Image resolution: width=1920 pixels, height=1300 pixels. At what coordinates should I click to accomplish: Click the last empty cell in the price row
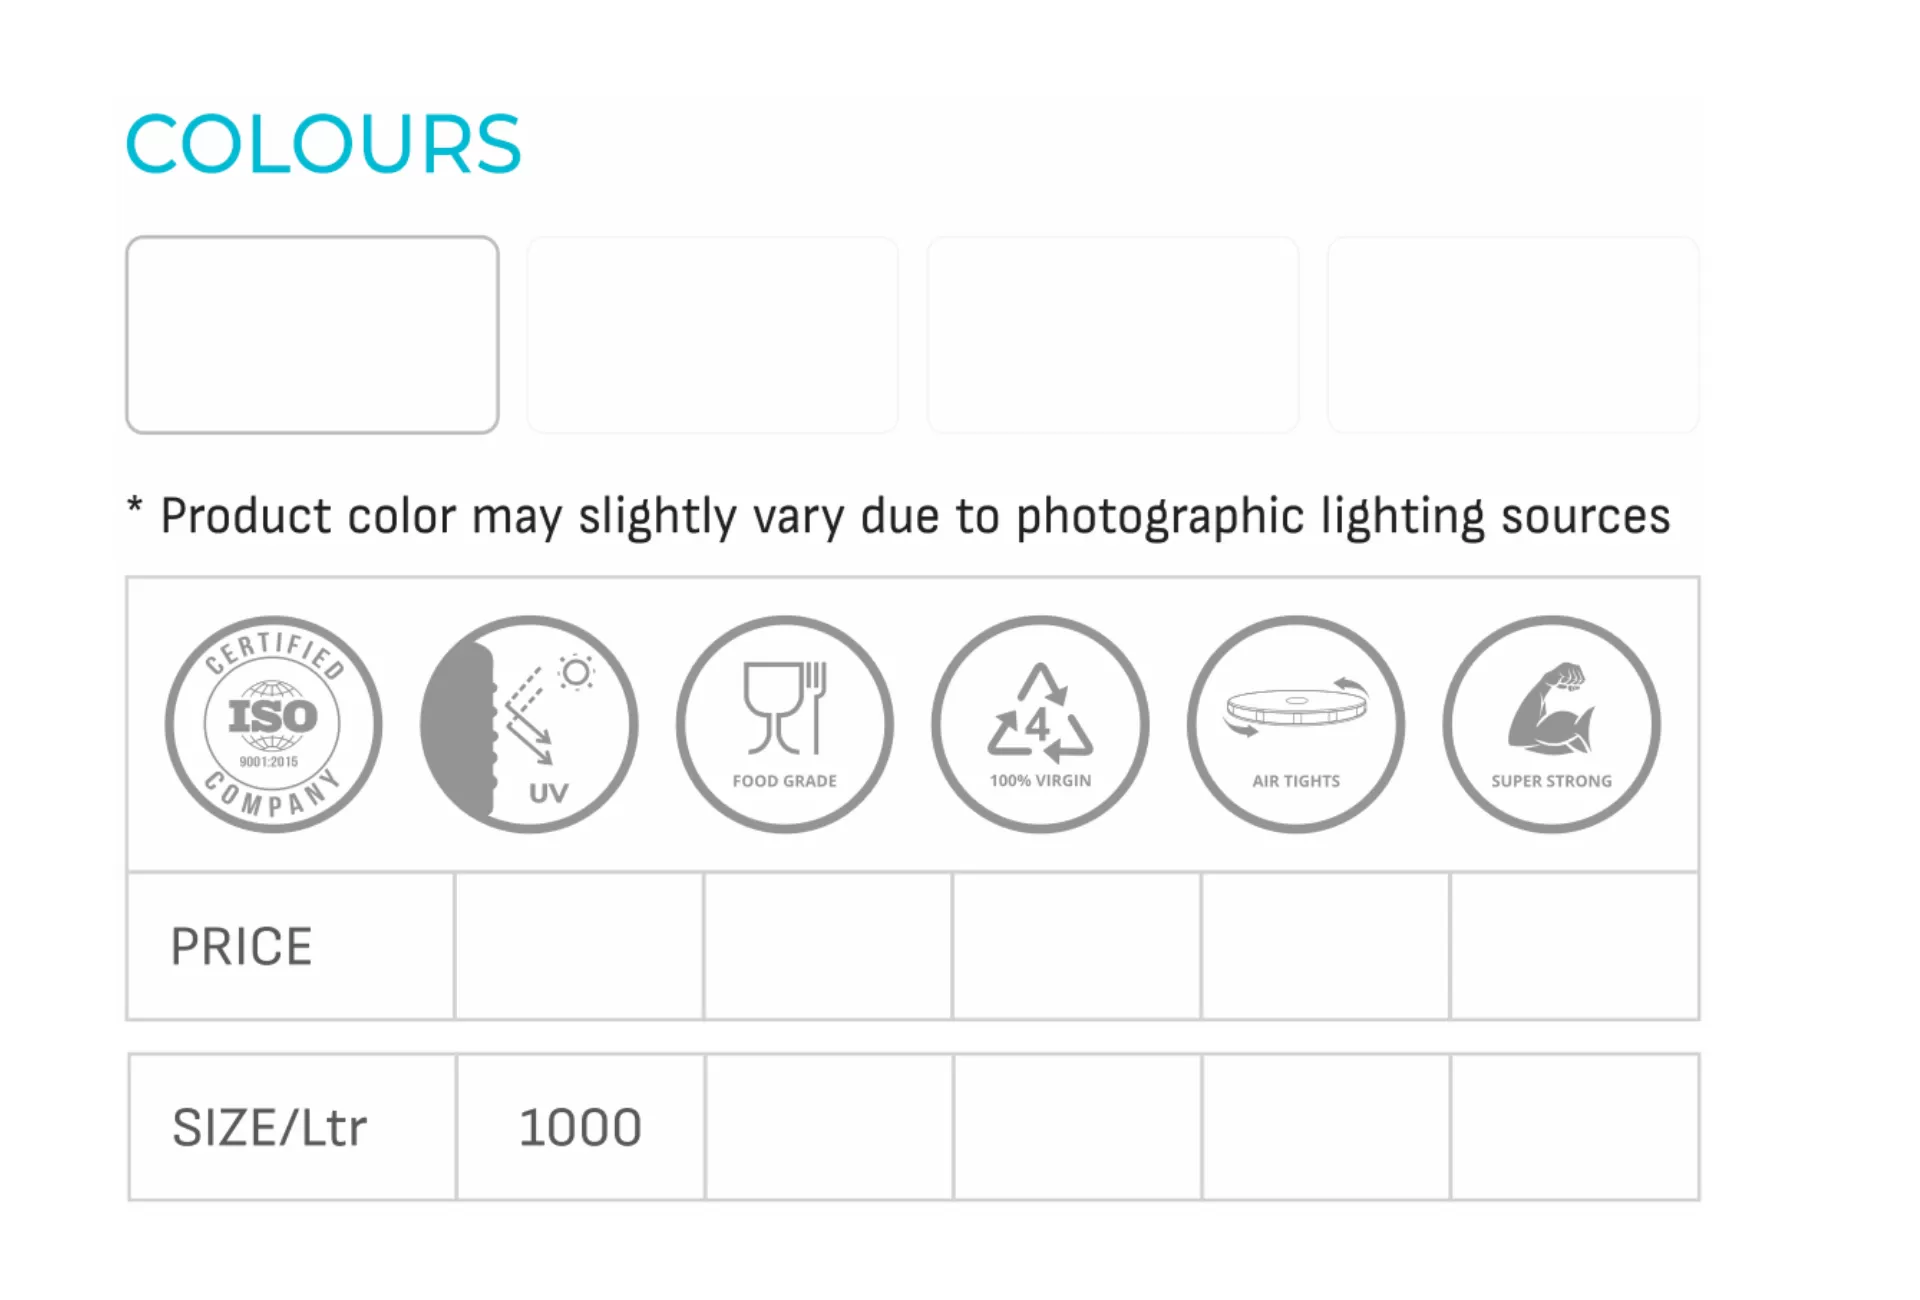[x=1574, y=946]
